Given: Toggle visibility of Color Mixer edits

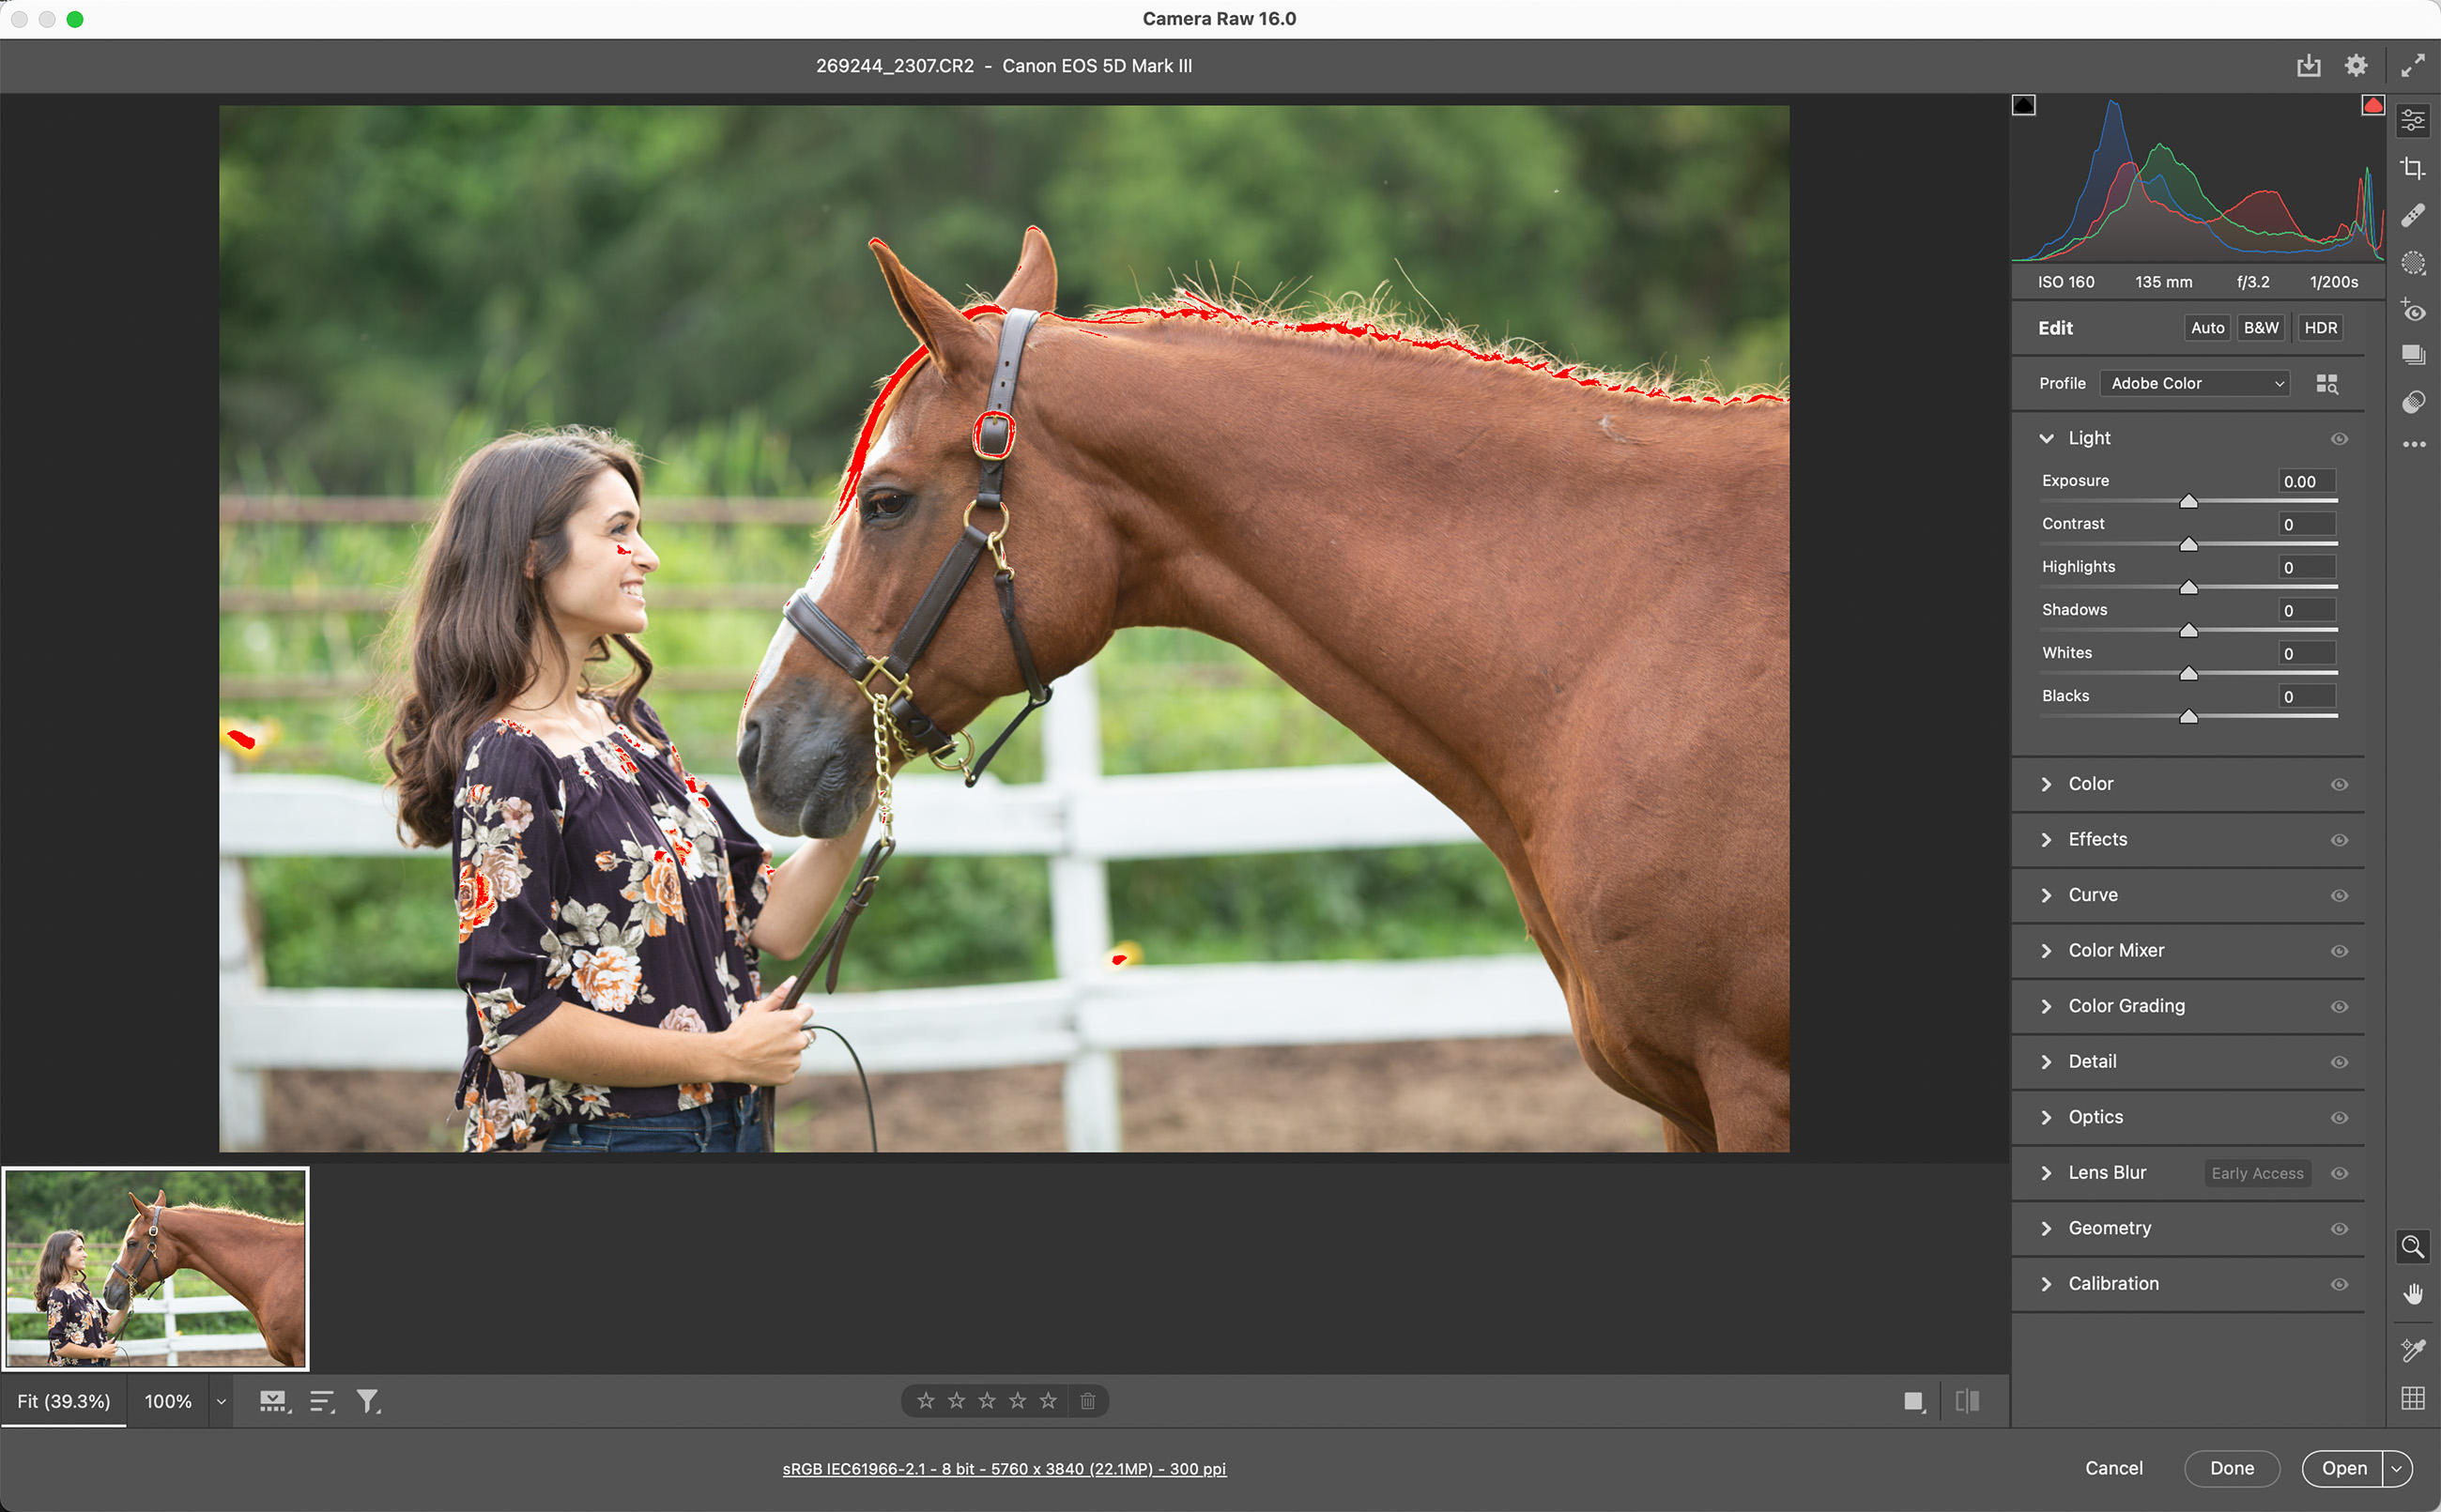Looking at the screenshot, I should [x=2339, y=951].
